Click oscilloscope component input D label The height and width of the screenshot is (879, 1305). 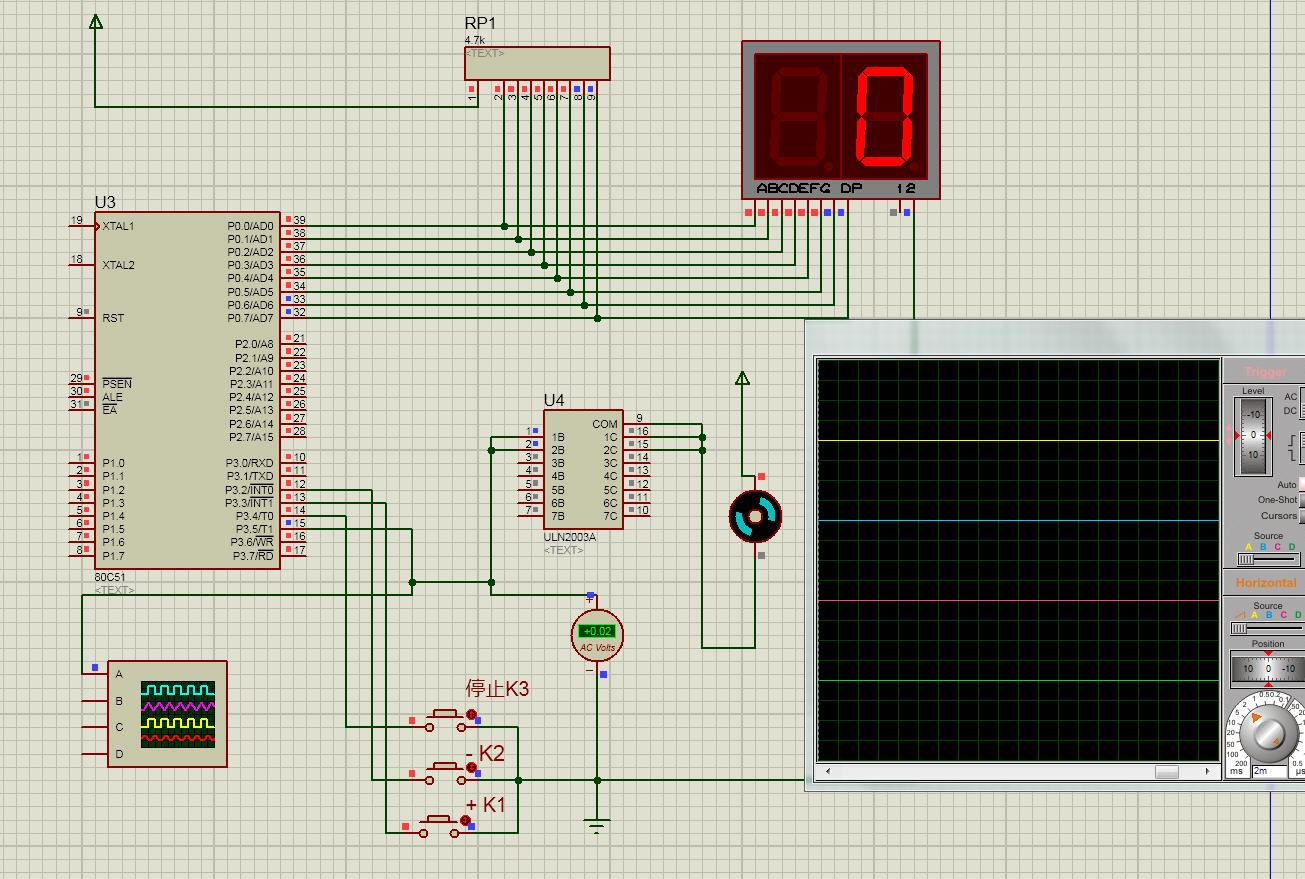(119, 754)
